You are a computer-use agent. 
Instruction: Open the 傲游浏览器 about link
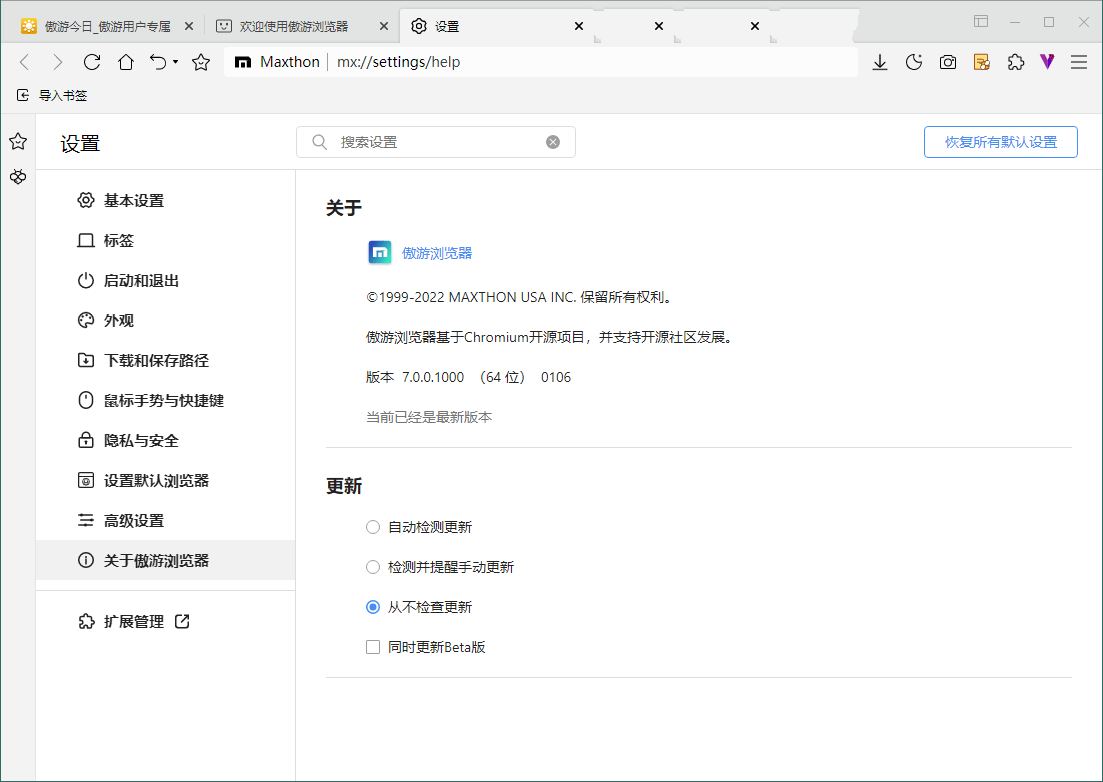[436, 252]
